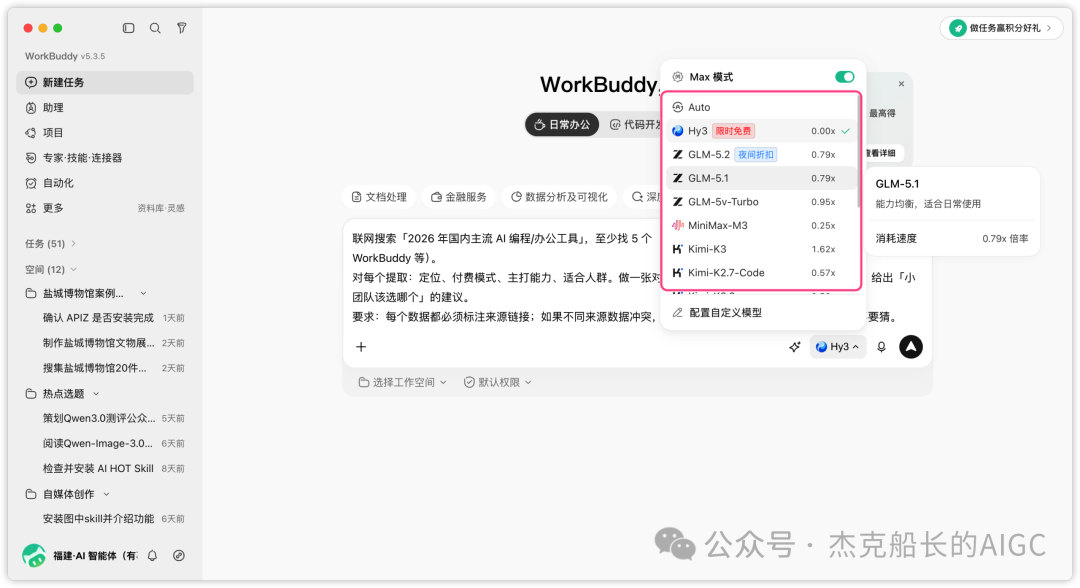Select the GLM-5v-Turbo model
This screenshot has width=1080, height=588.
761,202
